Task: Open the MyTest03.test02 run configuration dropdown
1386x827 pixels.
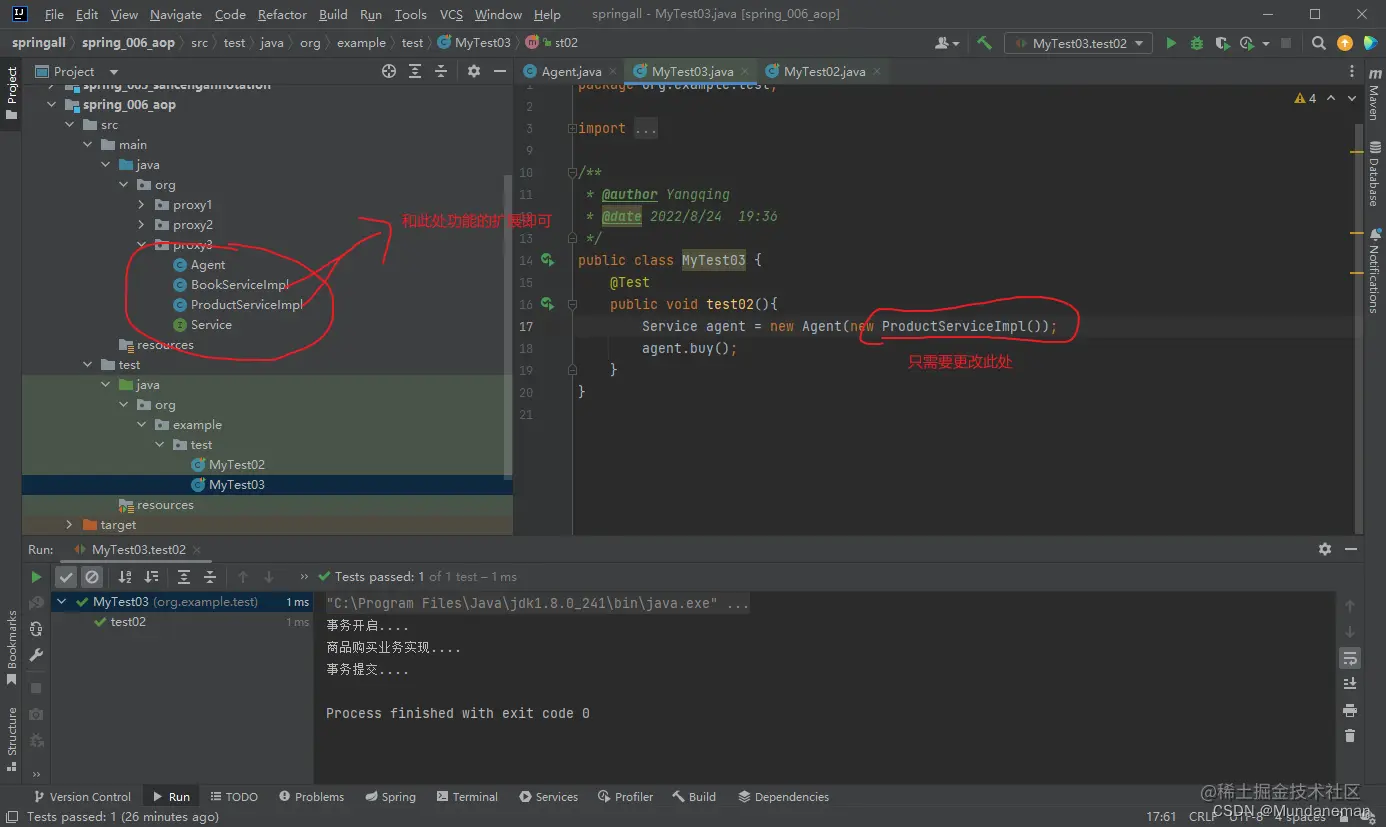Action: point(1079,43)
